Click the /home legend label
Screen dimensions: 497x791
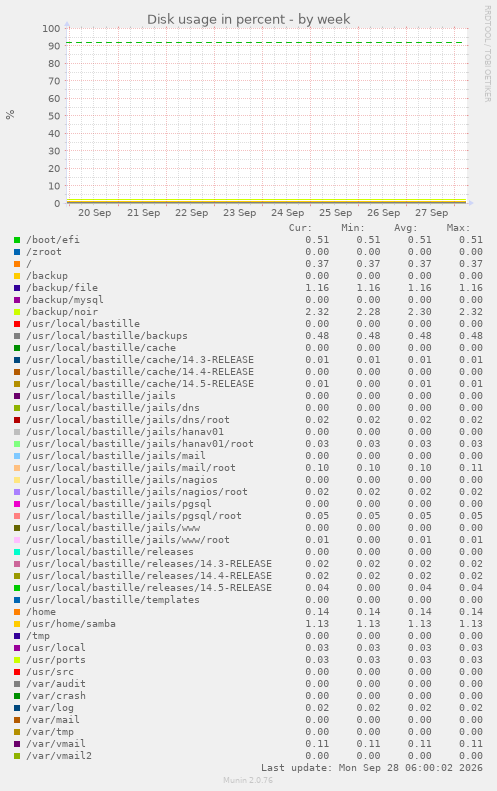pyautogui.click(x=41, y=612)
